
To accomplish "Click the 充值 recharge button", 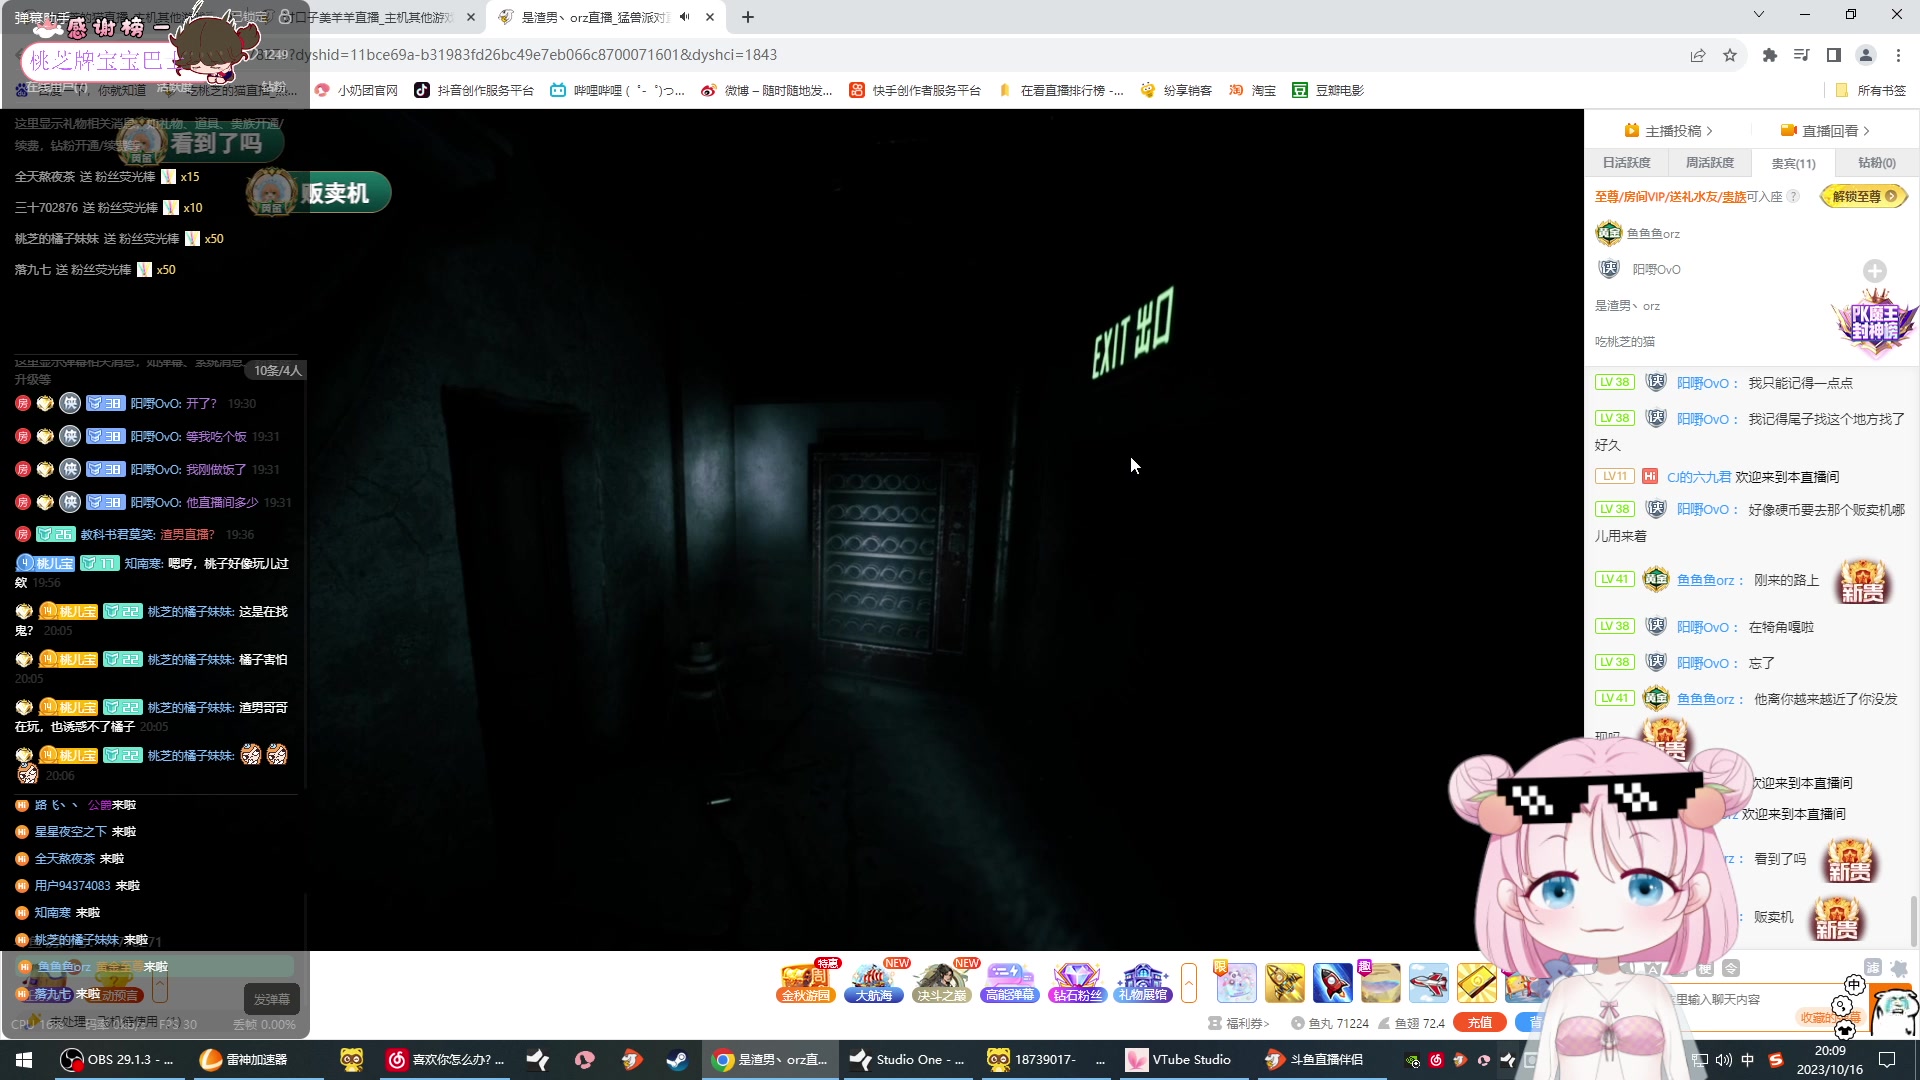I will [x=1480, y=1022].
